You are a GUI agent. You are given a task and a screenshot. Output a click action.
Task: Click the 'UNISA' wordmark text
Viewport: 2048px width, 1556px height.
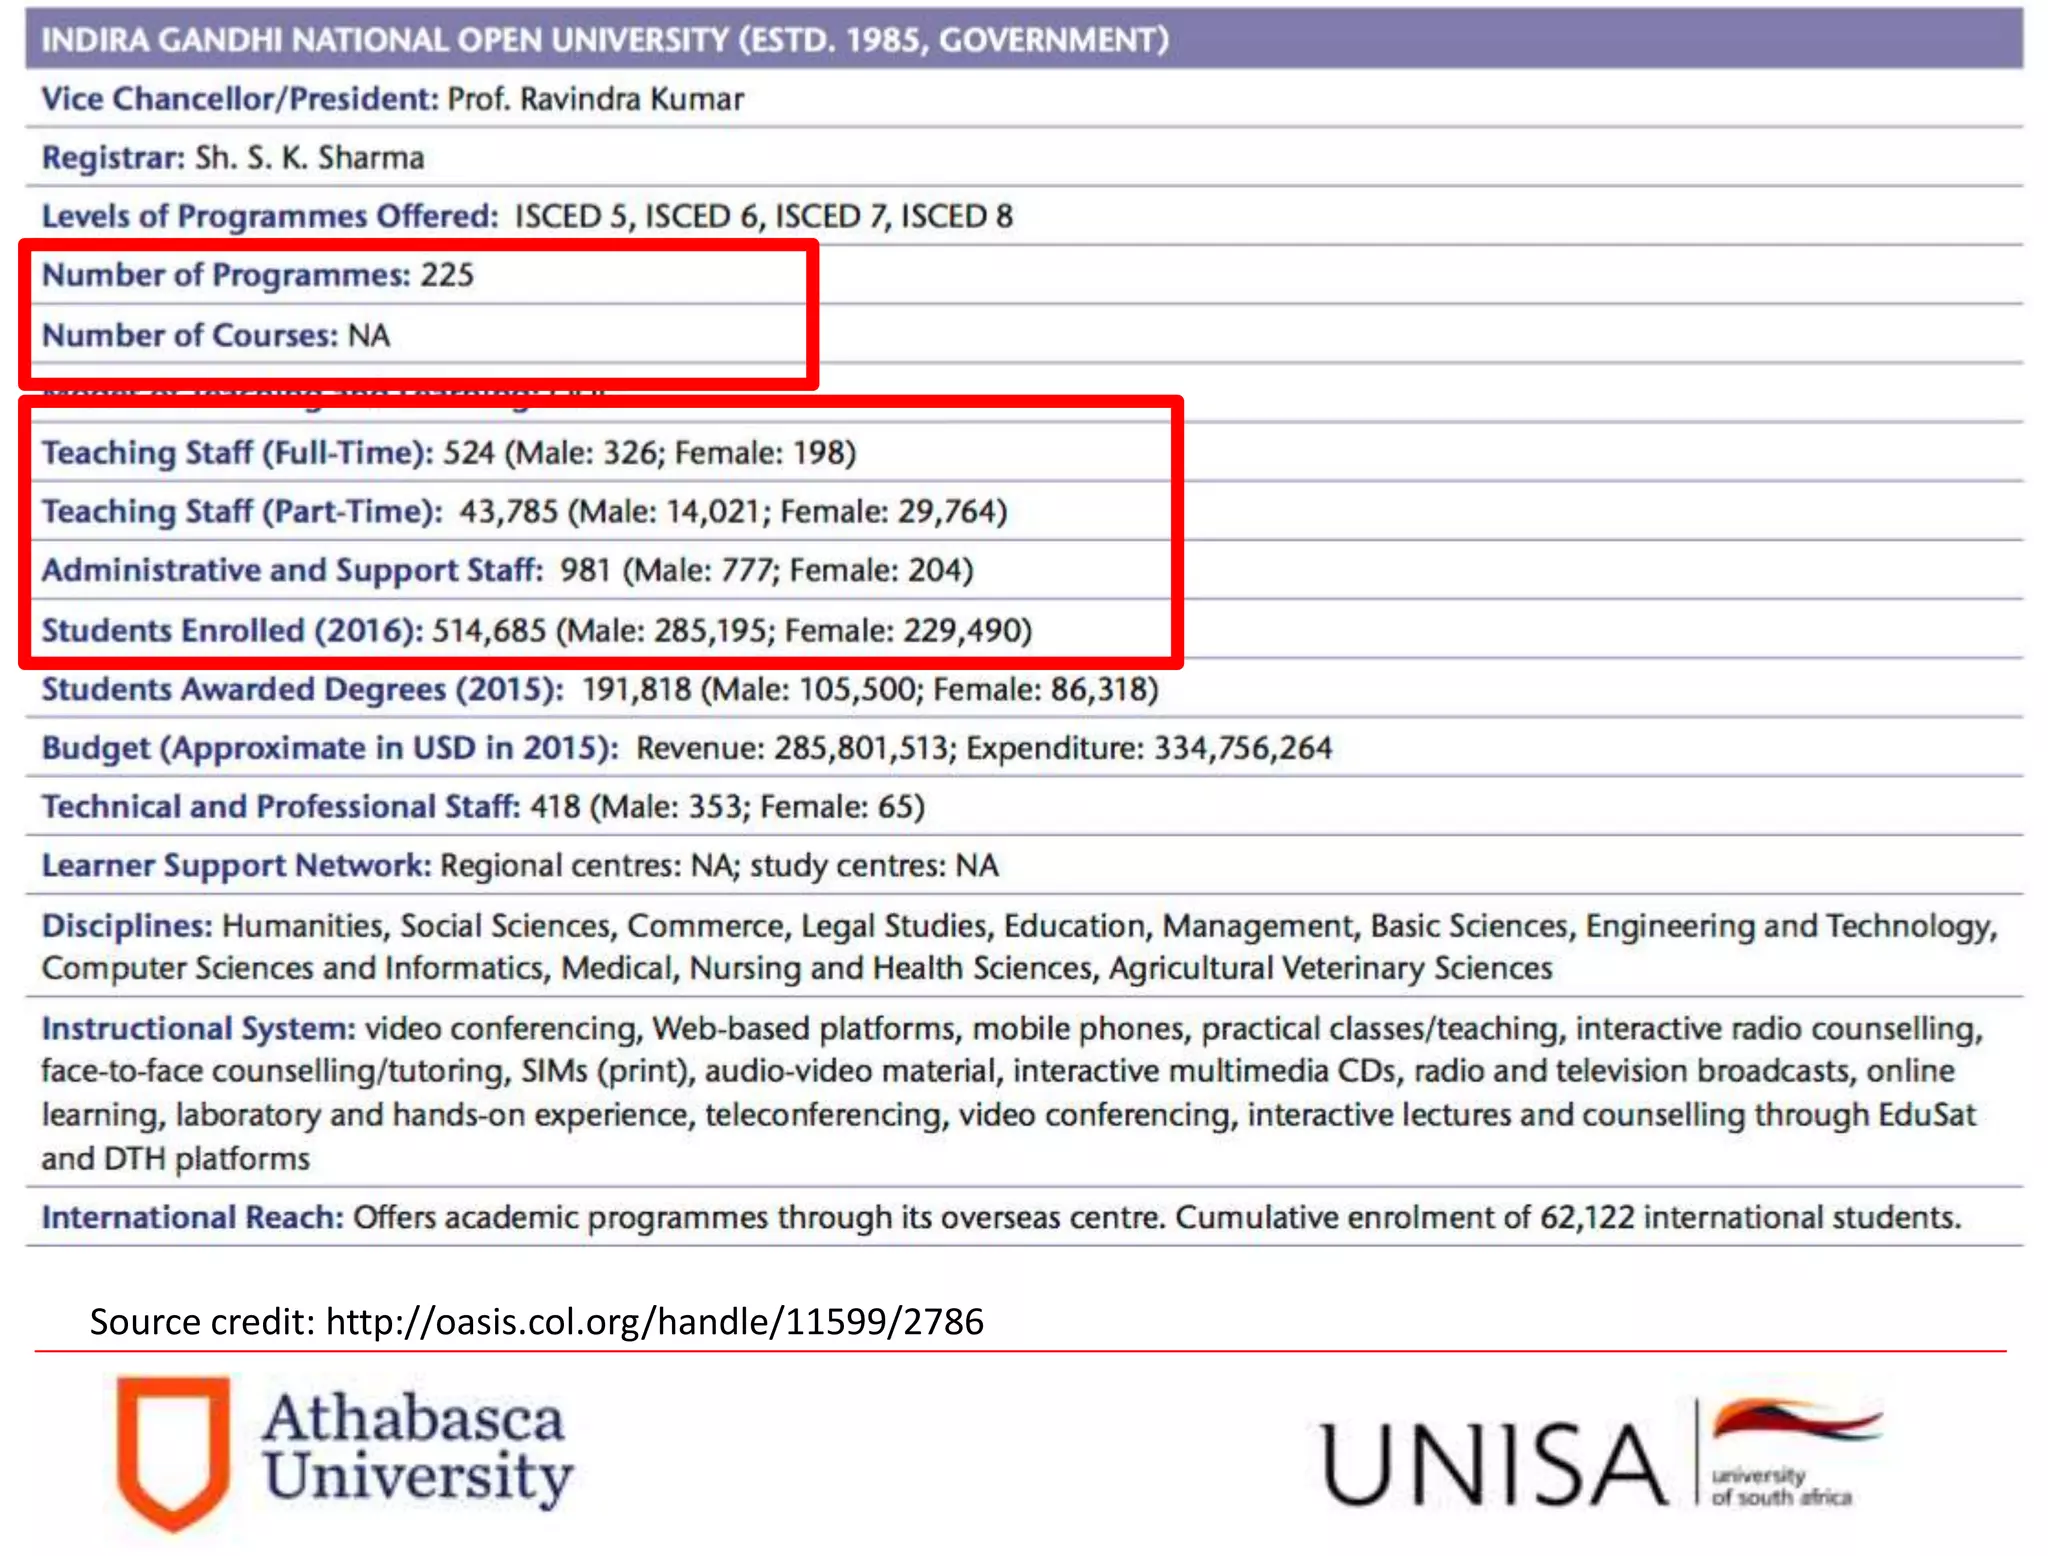pyautogui.click(x=1494, y=1464)
